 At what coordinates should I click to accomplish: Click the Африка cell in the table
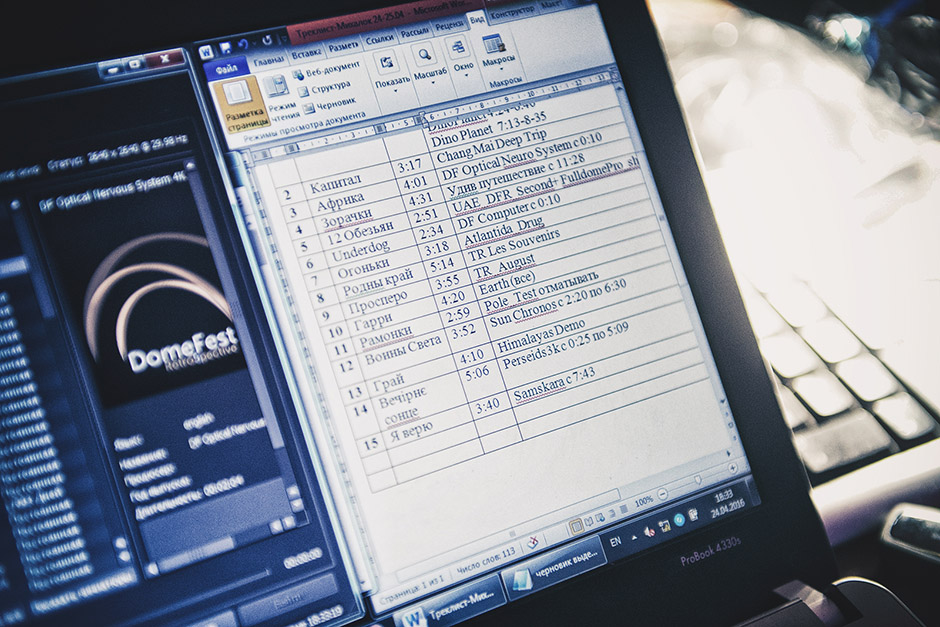[x=340, y=201]
